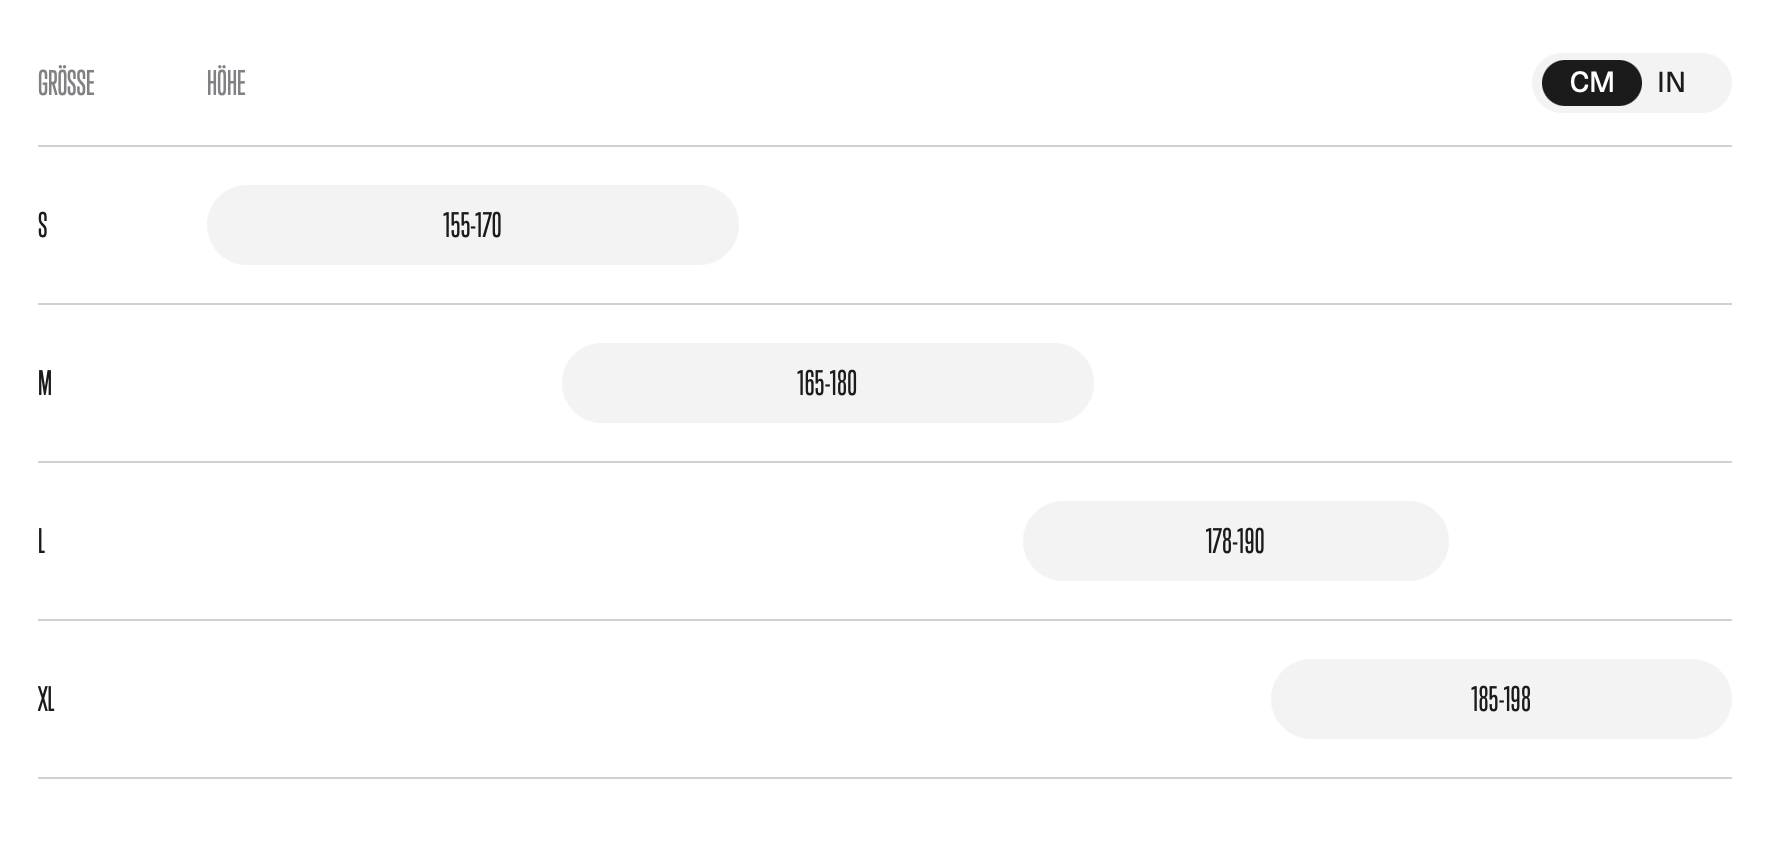Image resolution: width=1768 pixels, height=862 pixels.
Task: Click the 178-190 height range bar
Action: click(x=1235, y=541)
